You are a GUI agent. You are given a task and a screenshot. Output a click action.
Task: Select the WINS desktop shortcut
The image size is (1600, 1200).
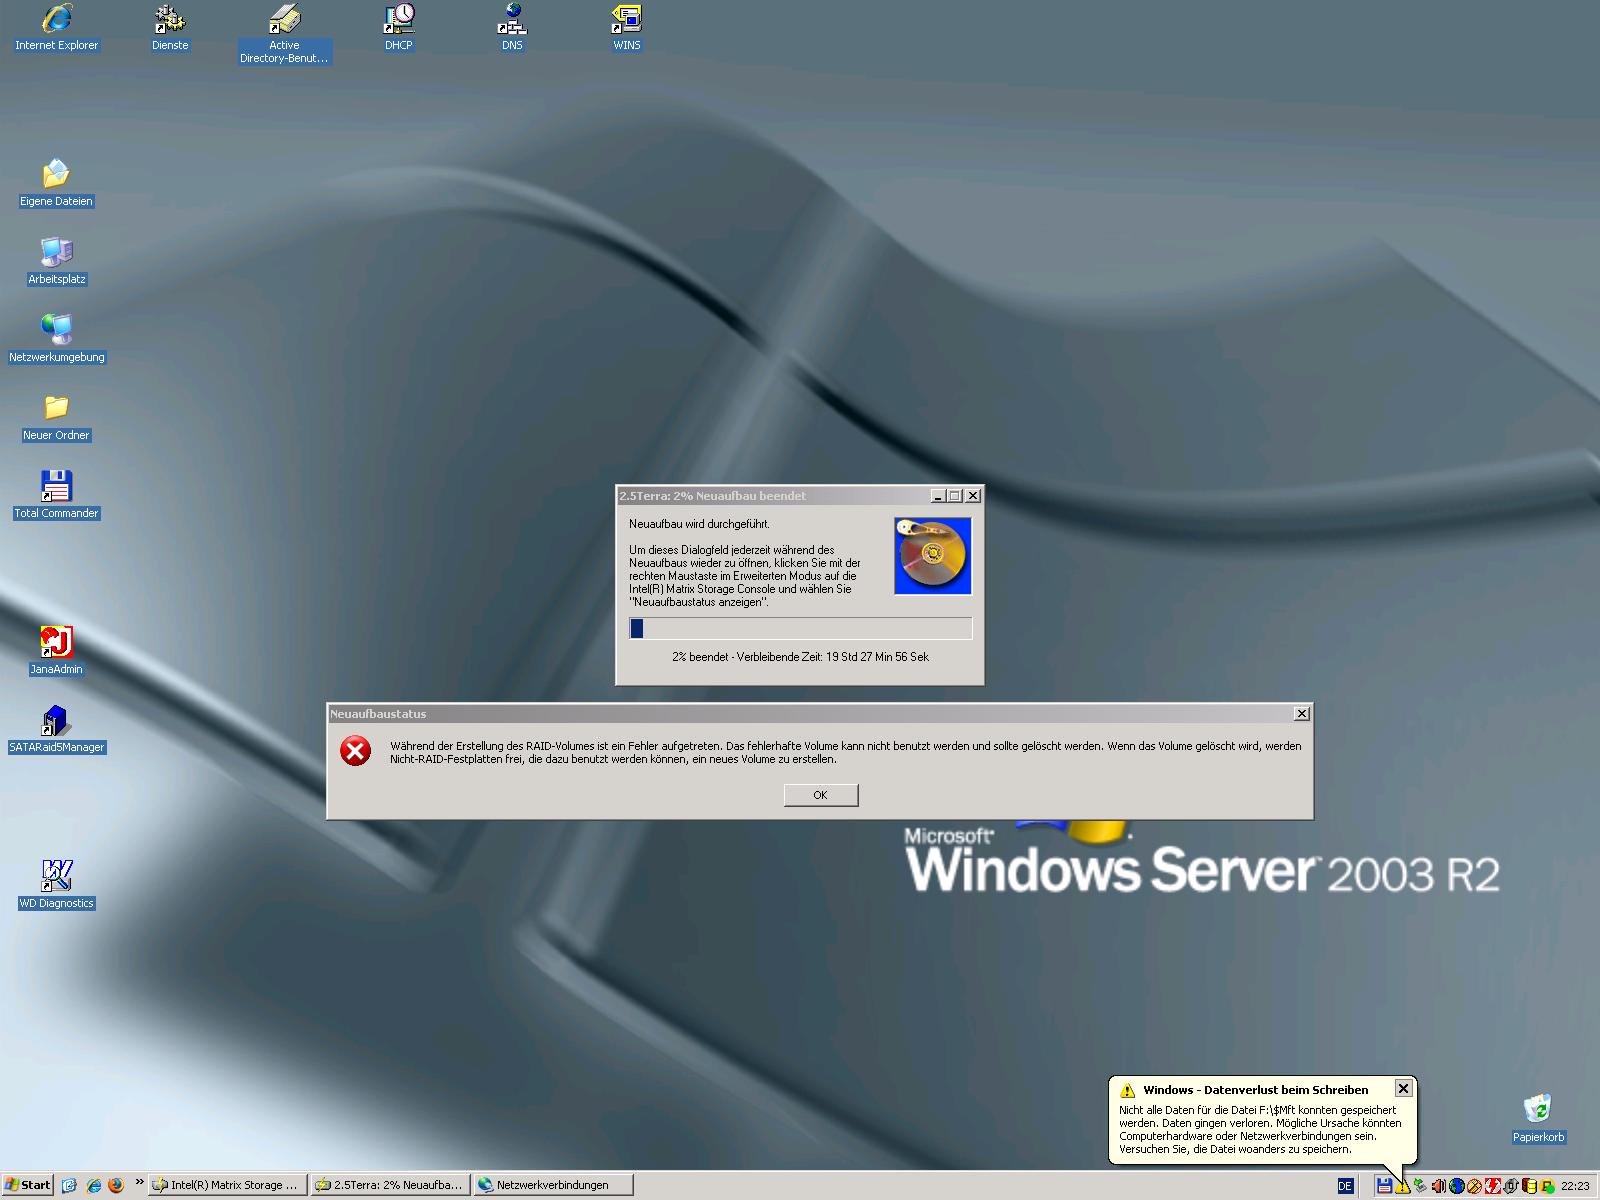[627, 28]
